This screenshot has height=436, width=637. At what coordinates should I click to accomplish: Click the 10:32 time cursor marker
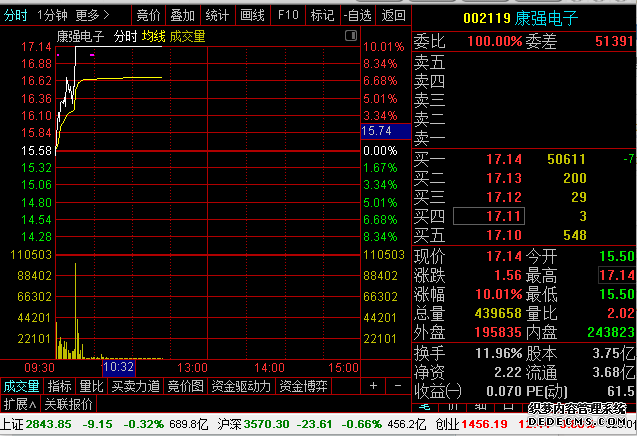pos(118,367)
